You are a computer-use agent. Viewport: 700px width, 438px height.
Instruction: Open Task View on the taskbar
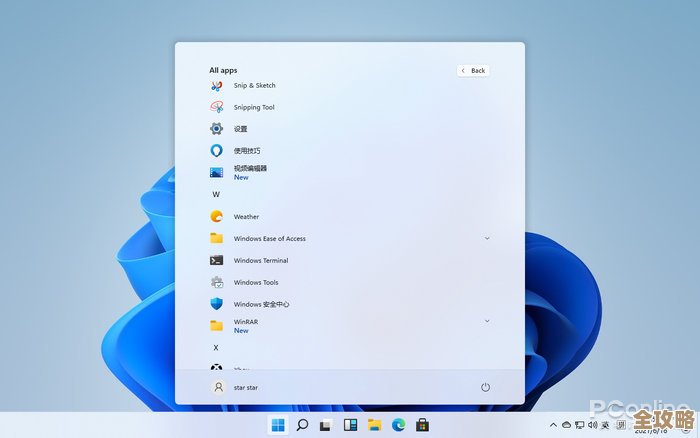click(326, 425)
